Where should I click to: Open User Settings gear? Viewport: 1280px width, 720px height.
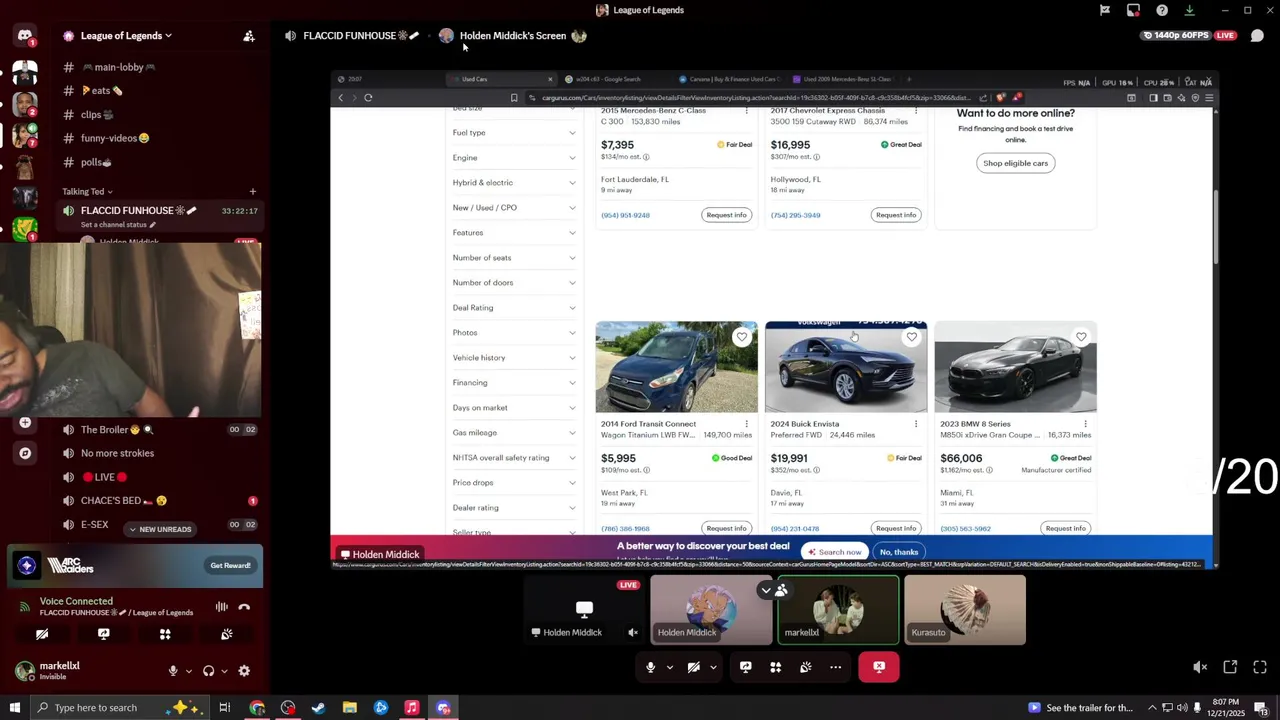(244, 672)
